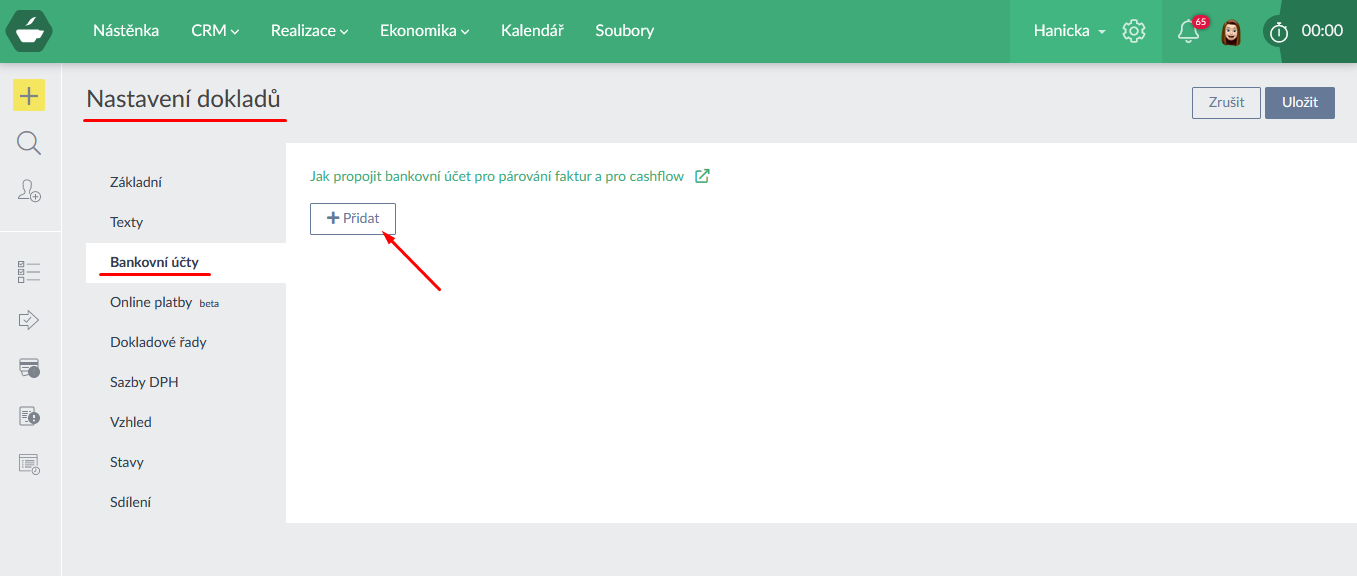
Task: Switch to the Dokladové řady tab
Action: point(158,342)
